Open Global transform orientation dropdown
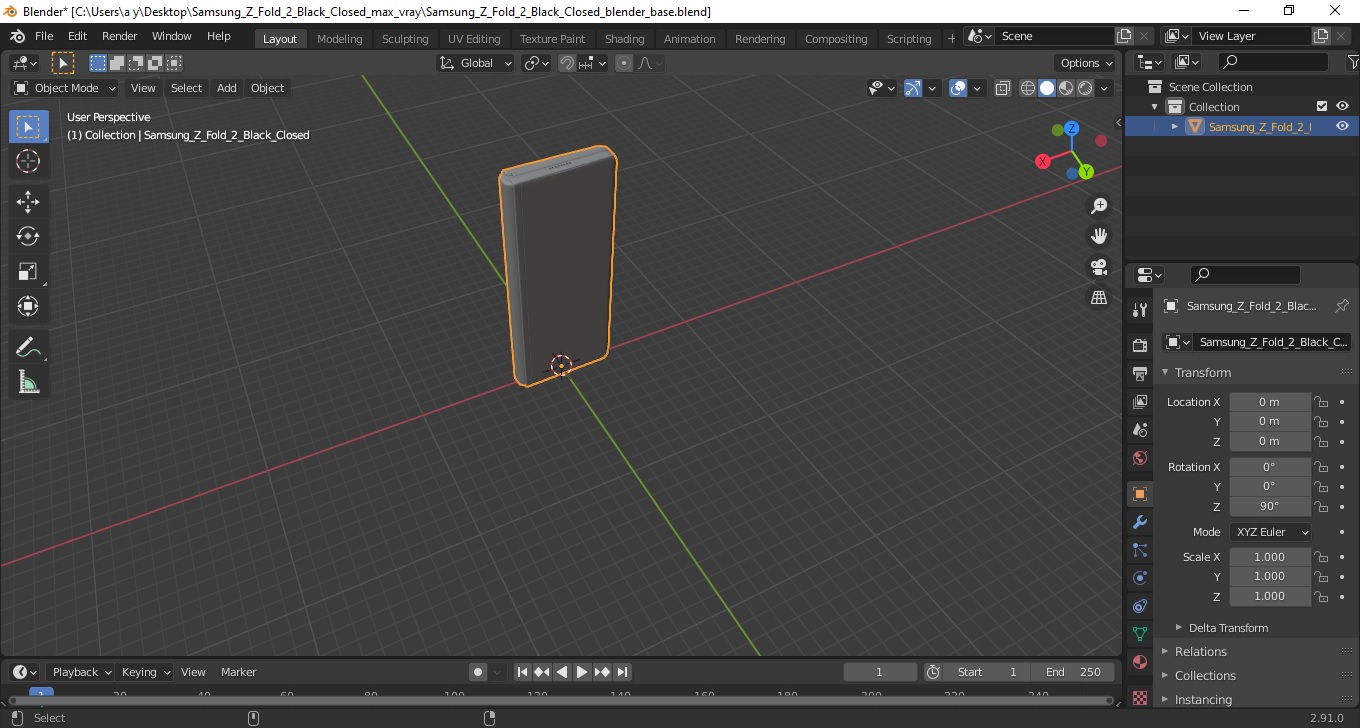 [x=476, y=63]
